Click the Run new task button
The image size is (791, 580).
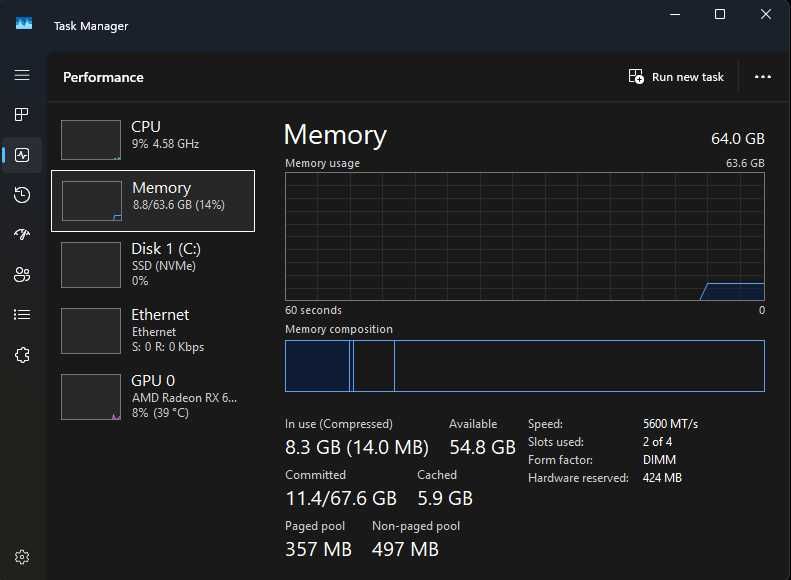click(x=676, y=77)
